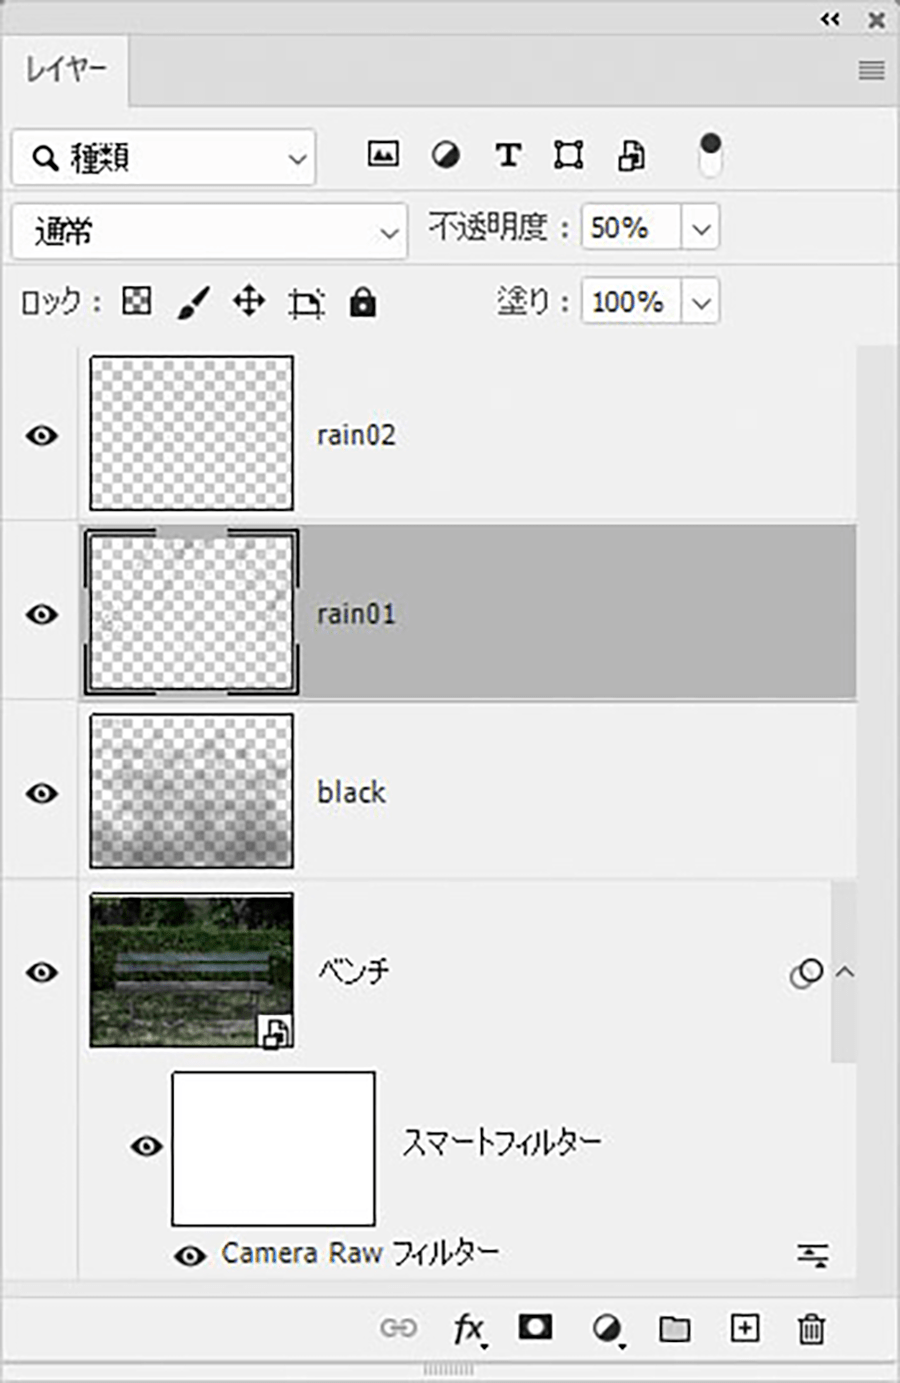
Task: Hide the Camera Raw filter effect
Action: 190,1255
